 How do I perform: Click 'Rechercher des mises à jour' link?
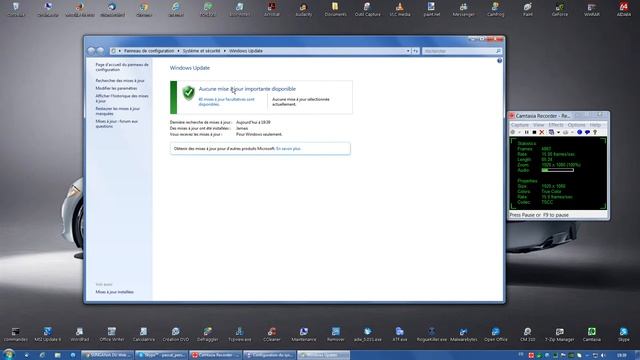pyautogui.click(x=120, y=81)
